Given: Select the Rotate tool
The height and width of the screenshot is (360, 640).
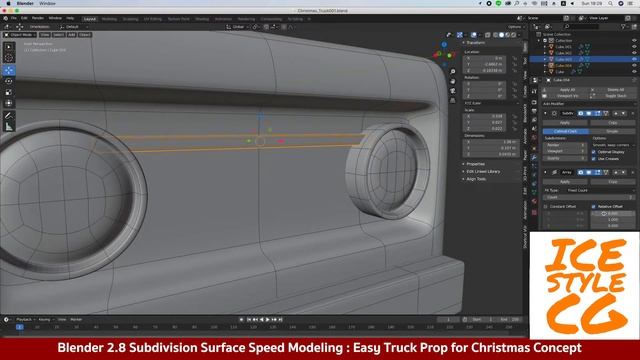Looking at the screenshot, I should coord(9,81).
